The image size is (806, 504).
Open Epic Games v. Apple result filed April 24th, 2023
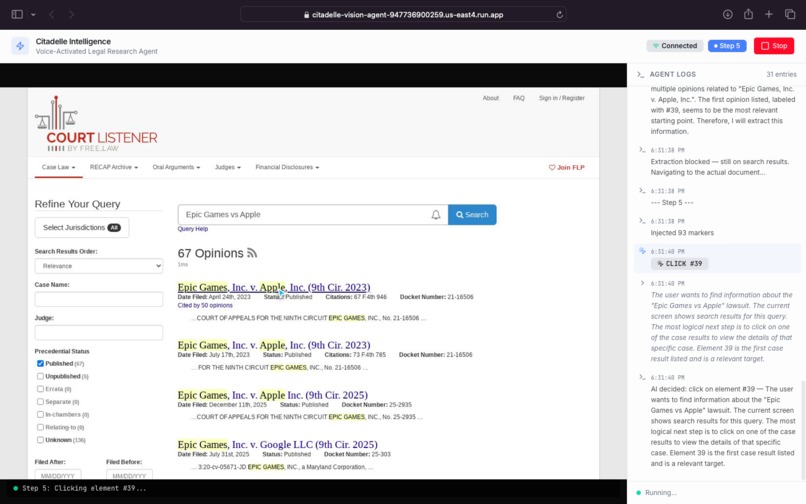(x=274, y=287)
